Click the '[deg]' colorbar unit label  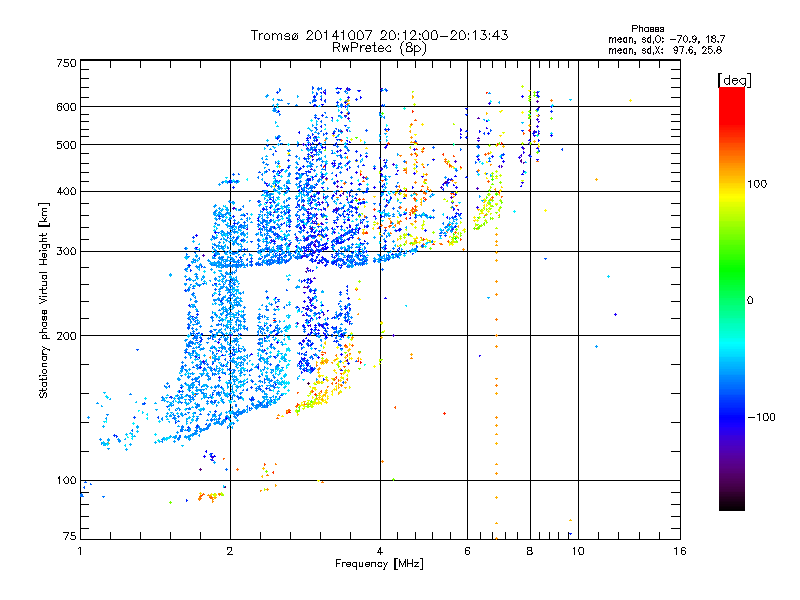[x=734, y=80]
